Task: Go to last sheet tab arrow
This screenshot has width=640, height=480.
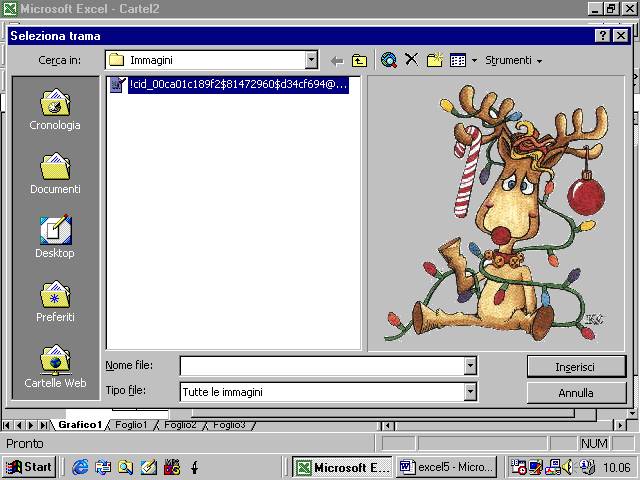Action: pyautogui.click(x=43, y=425)
